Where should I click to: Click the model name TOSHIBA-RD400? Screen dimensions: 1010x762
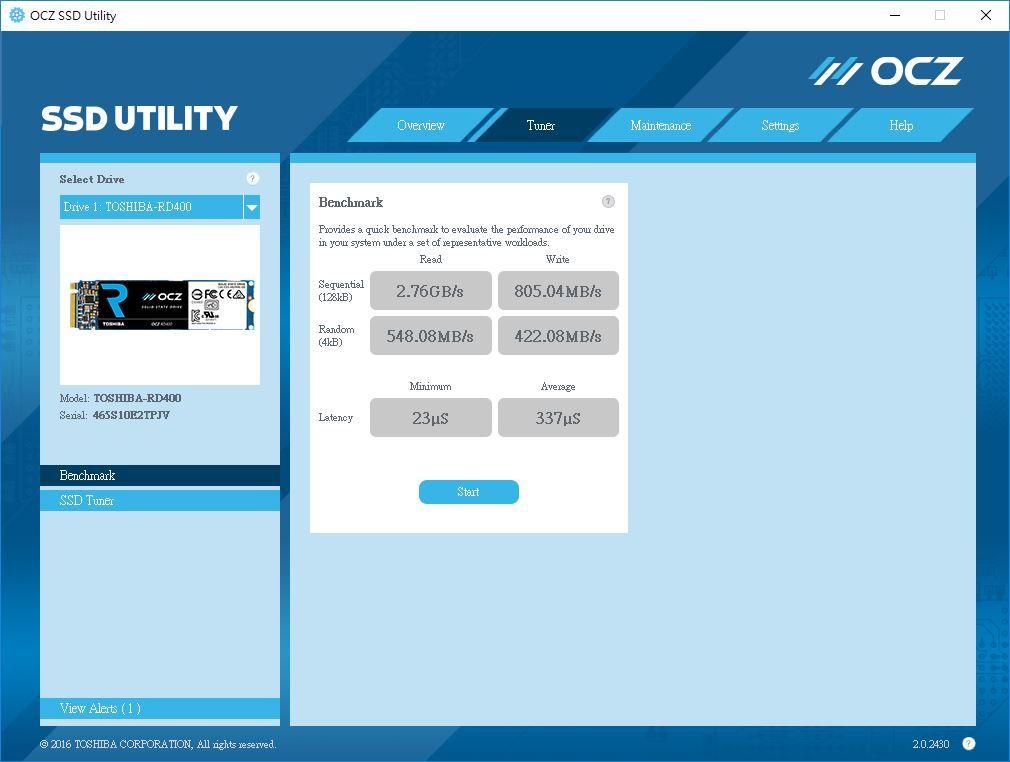point(137,398)
